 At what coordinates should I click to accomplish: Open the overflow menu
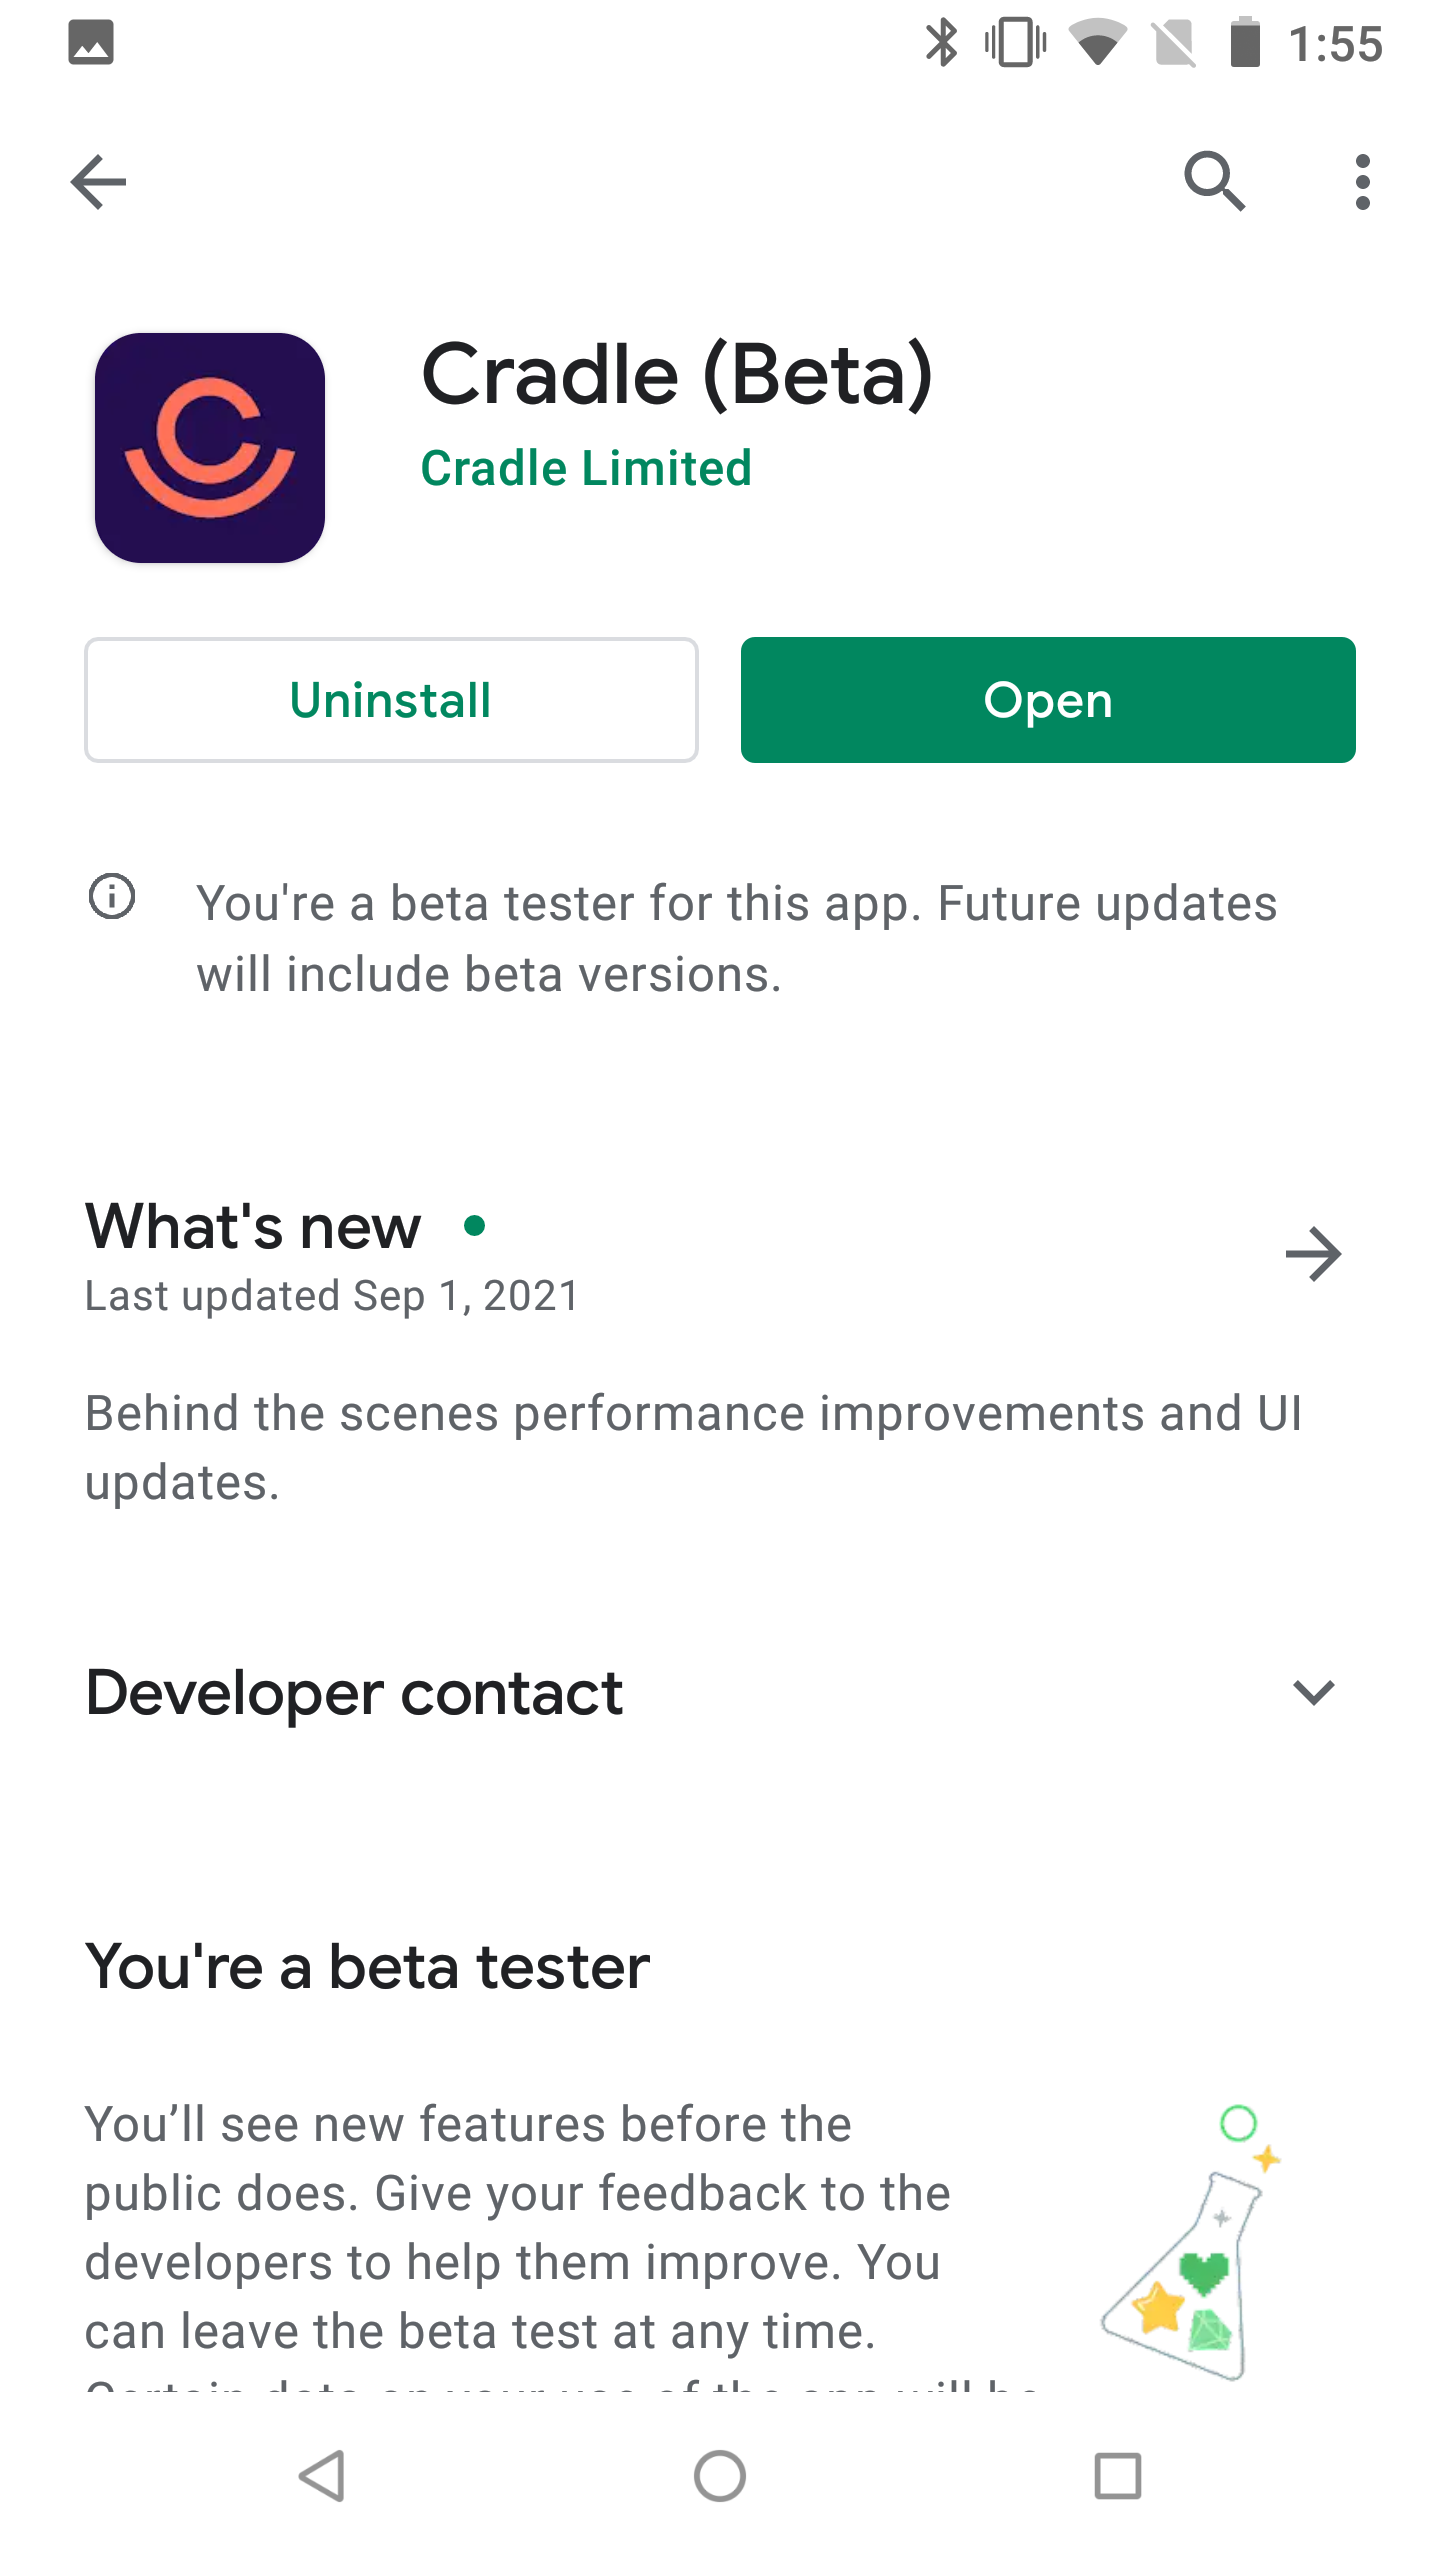click(1363, 181)
